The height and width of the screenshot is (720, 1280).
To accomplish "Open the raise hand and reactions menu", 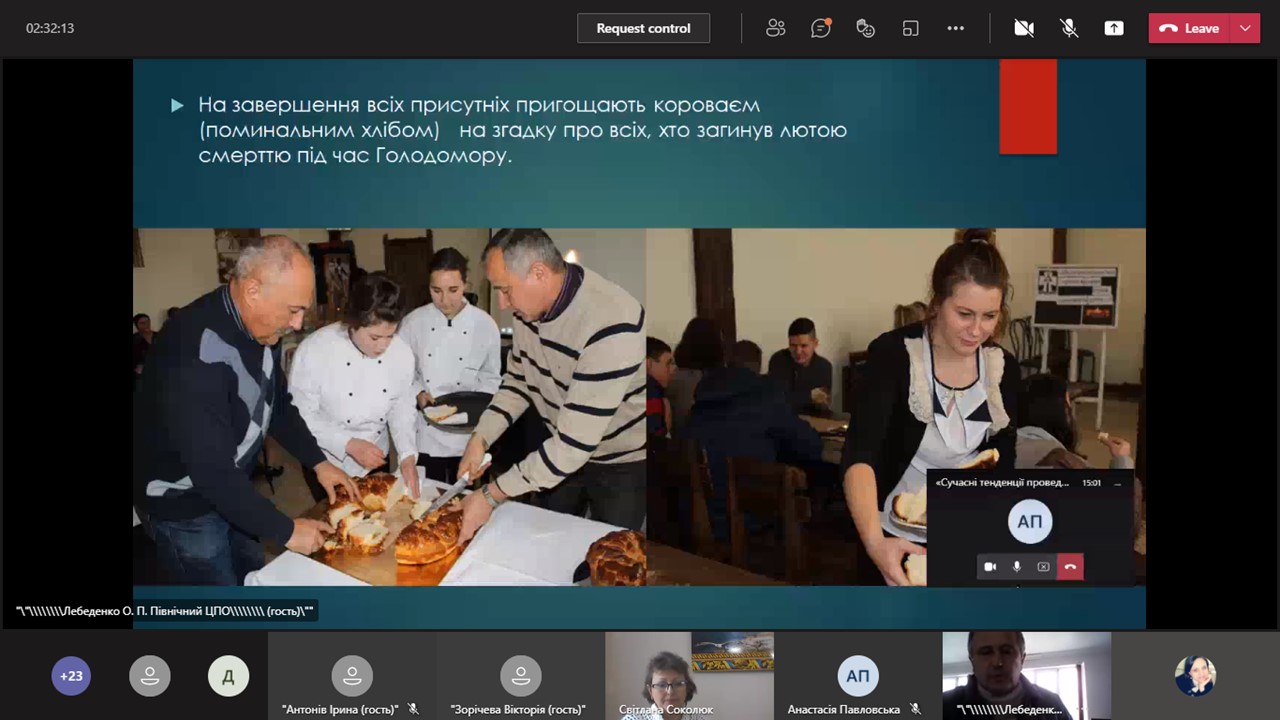I will tap(866, 28).
